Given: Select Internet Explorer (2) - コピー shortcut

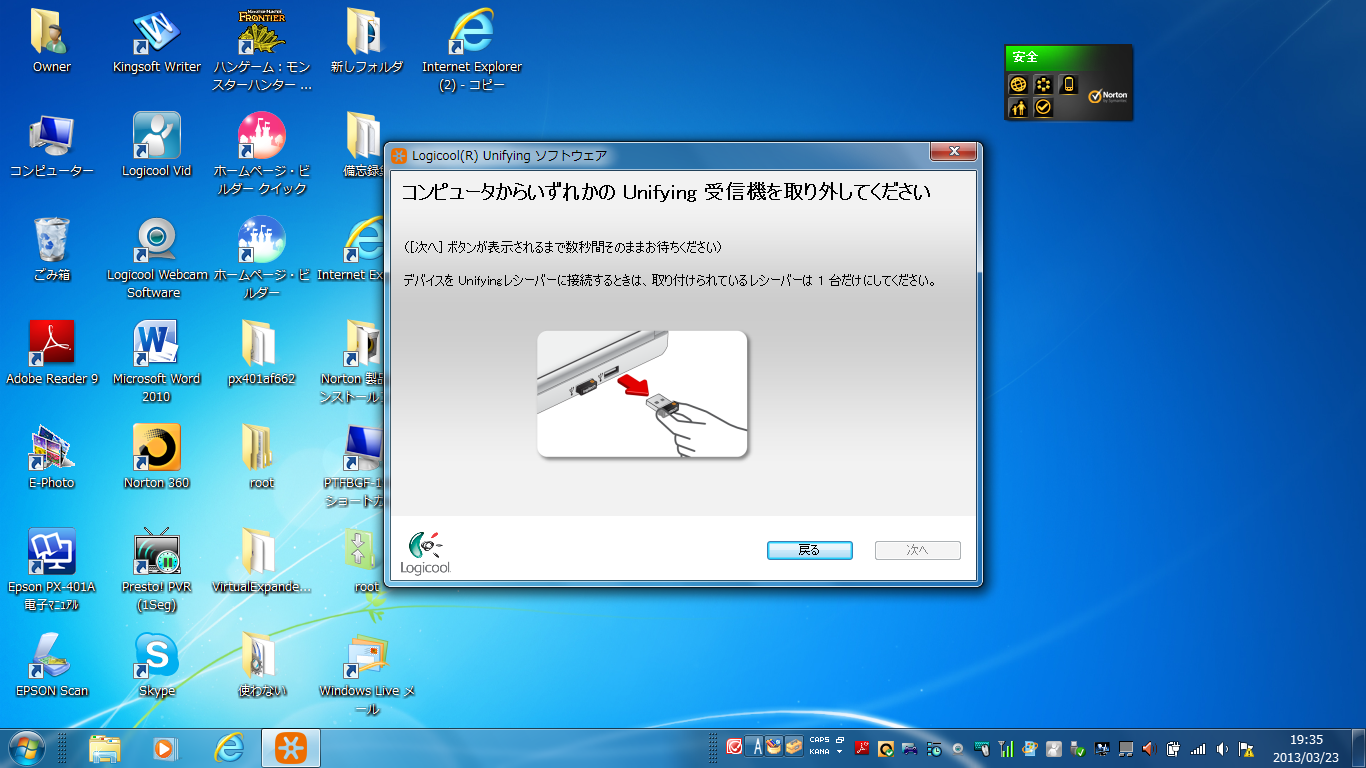Looking at the screenshot, I should (472, 51).
